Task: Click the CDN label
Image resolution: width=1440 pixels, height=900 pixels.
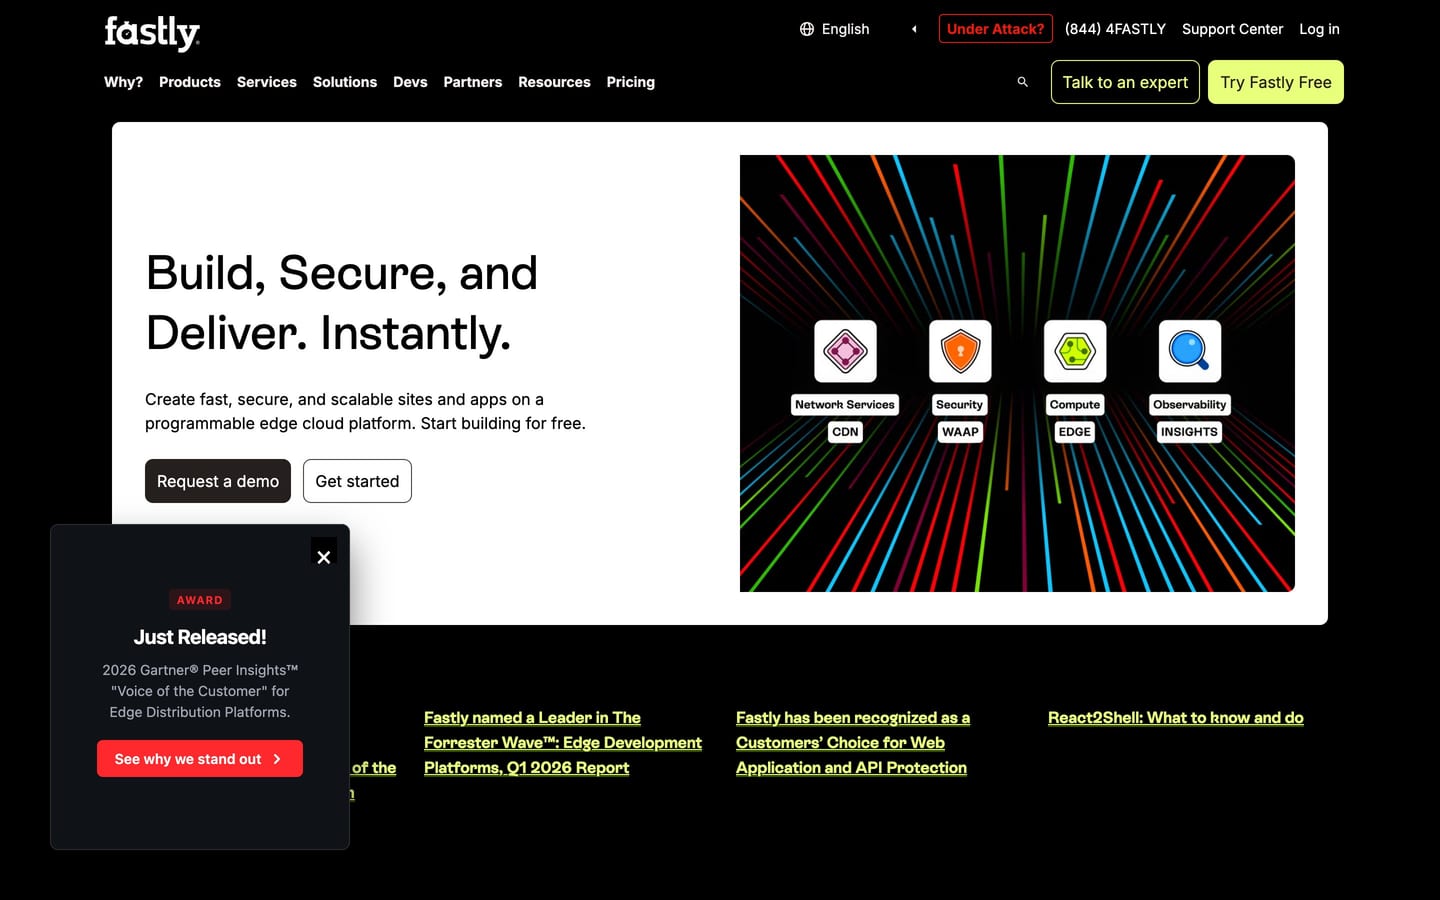Action: pyautogui.click(x=845, y=432)
